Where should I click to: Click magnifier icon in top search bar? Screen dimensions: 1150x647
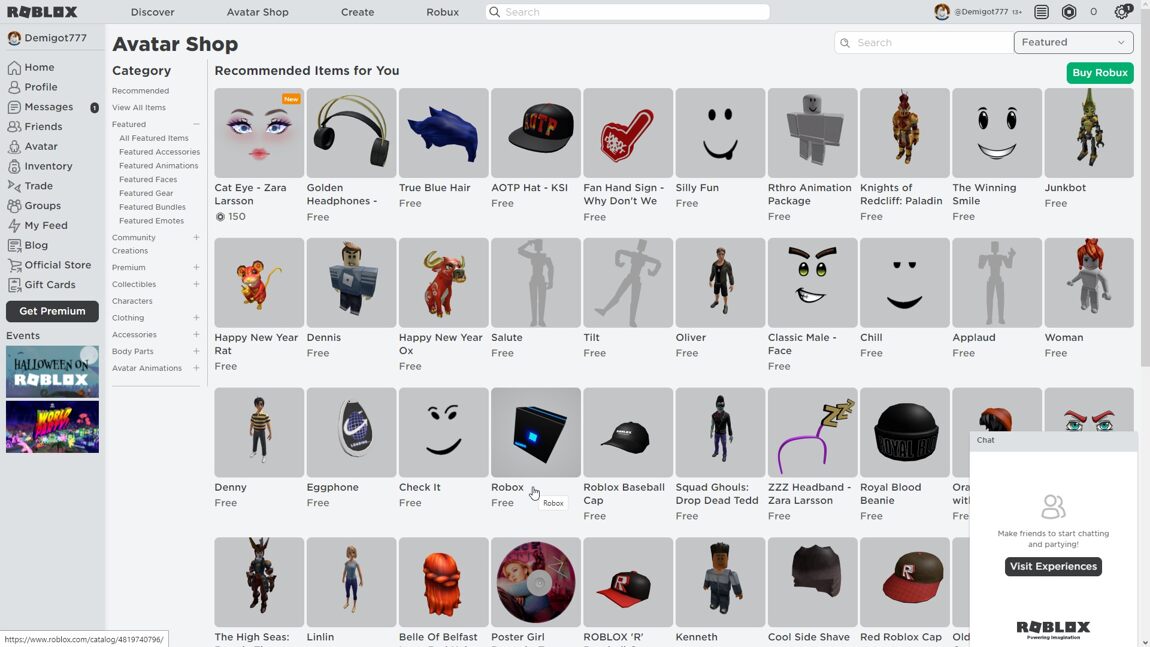[495, 12]
